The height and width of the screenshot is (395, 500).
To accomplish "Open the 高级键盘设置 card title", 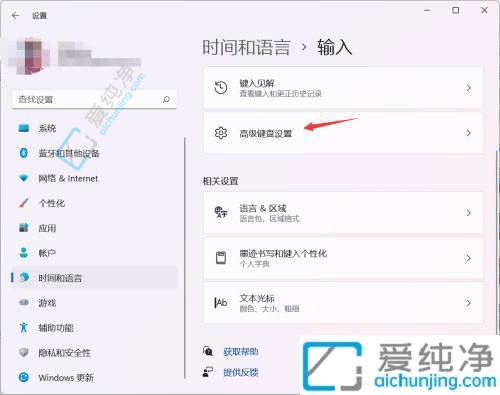I will tap(266, 133).
